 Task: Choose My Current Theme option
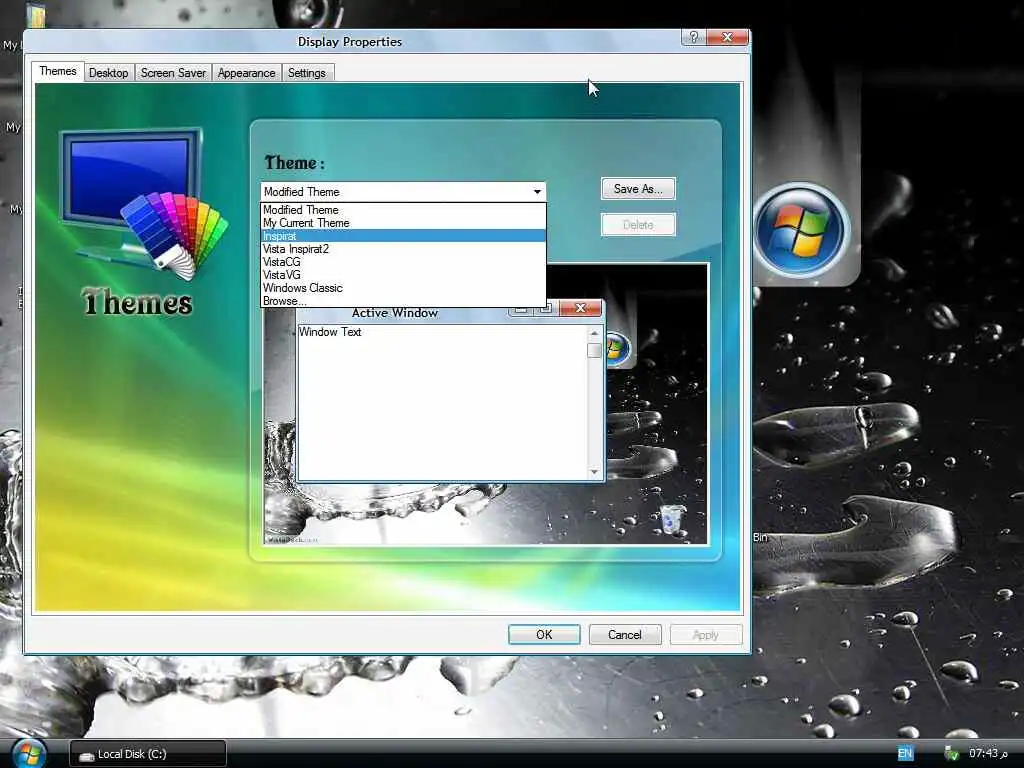tap(403, 223)
